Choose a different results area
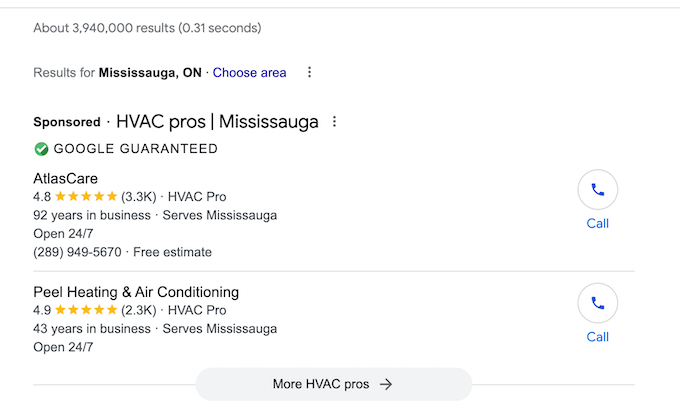 [x=249, y=72]
